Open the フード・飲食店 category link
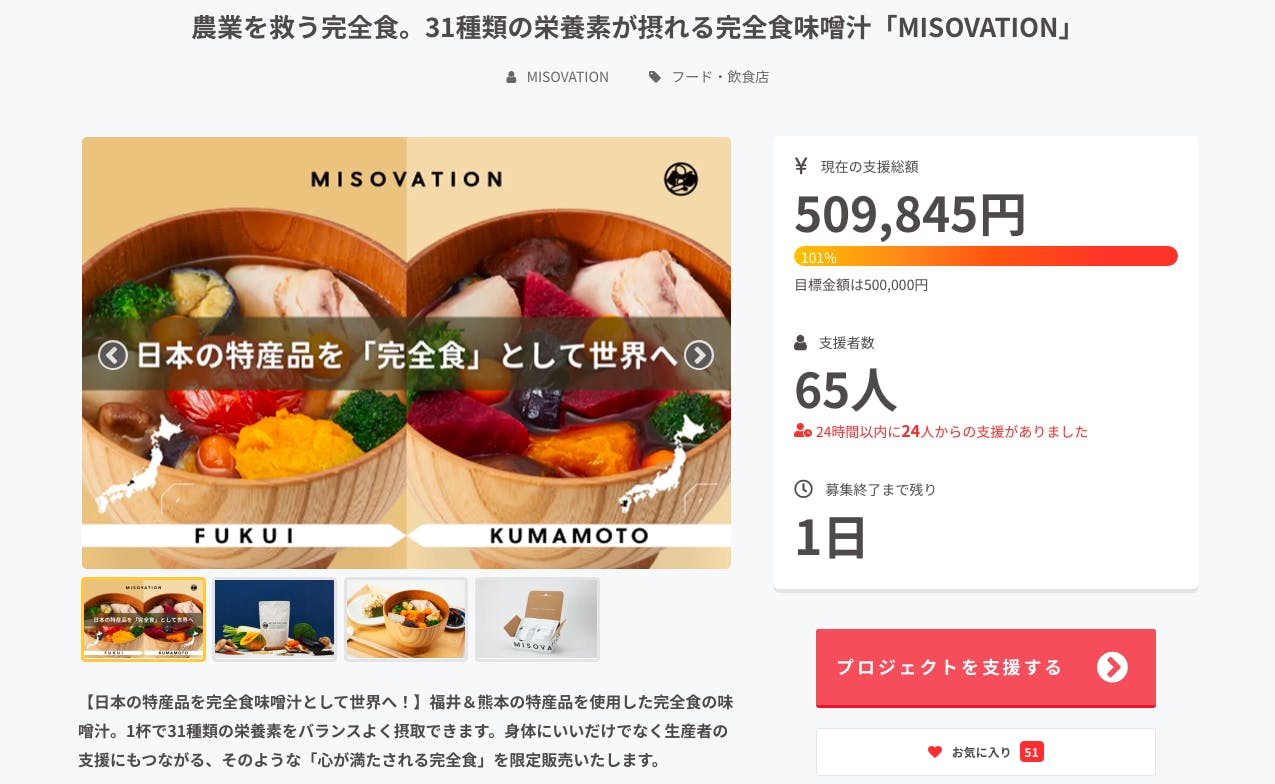Image resolution: width=1275 pixels, height=784 pixels. [x=720, y=77]
